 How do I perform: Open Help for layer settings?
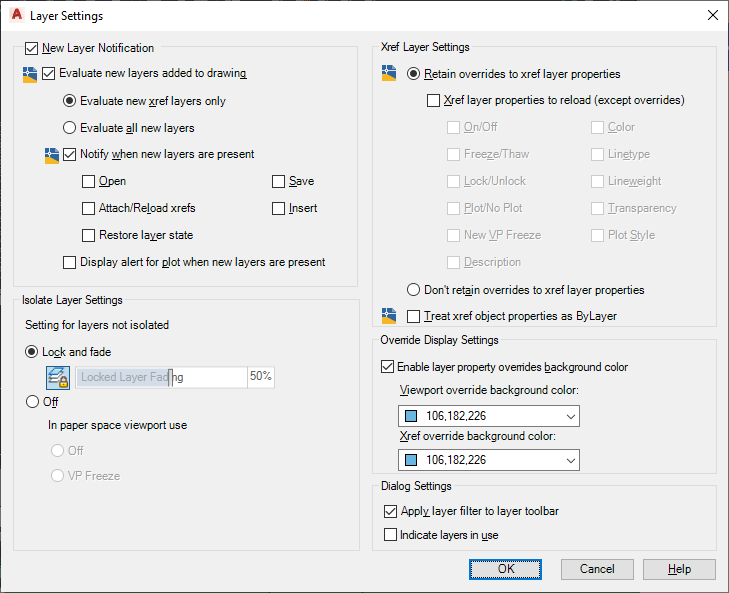[679, 569]
